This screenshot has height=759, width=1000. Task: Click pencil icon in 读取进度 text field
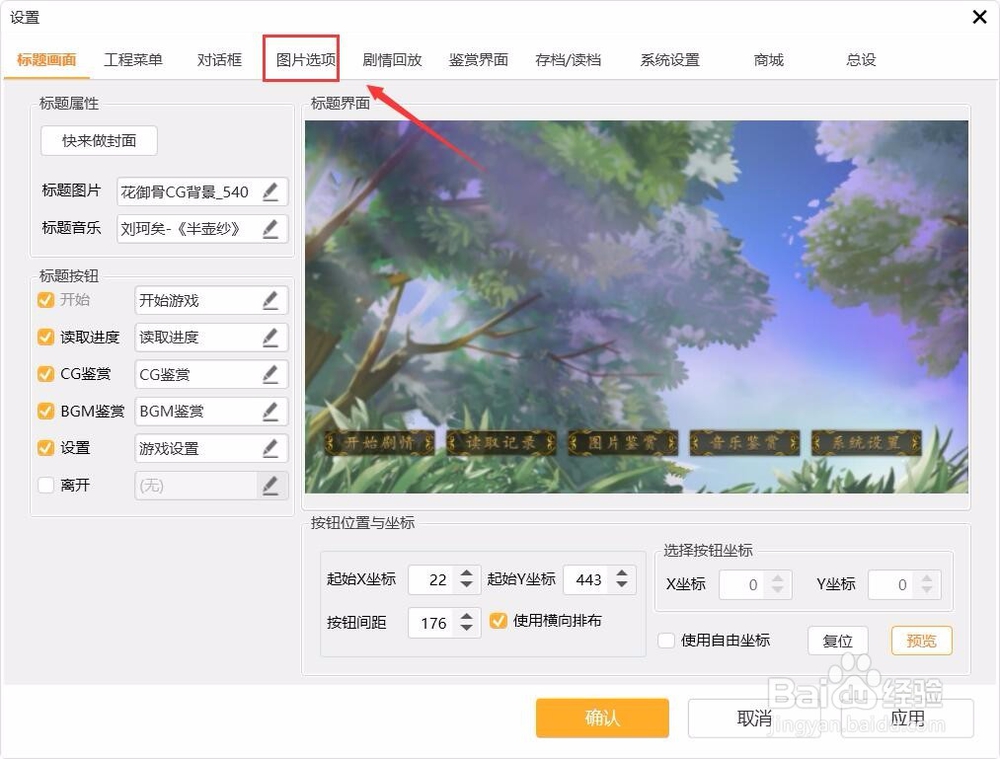pos(270,337)
